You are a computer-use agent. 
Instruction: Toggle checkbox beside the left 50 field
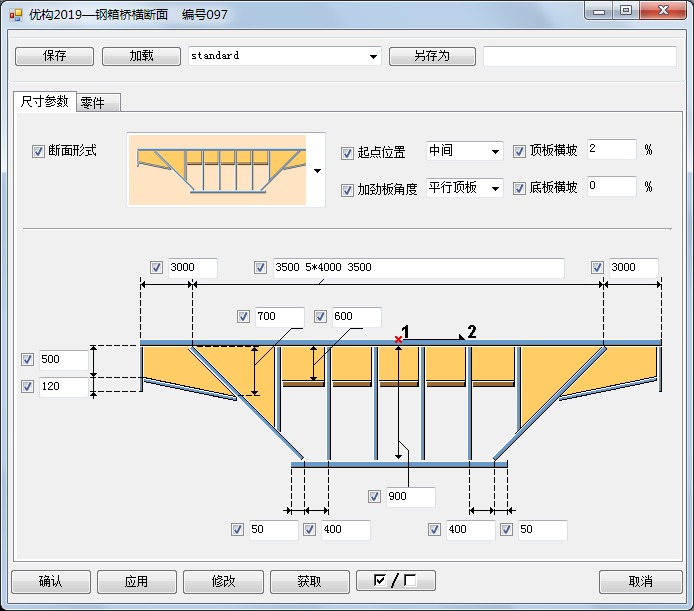click(237, 530)
